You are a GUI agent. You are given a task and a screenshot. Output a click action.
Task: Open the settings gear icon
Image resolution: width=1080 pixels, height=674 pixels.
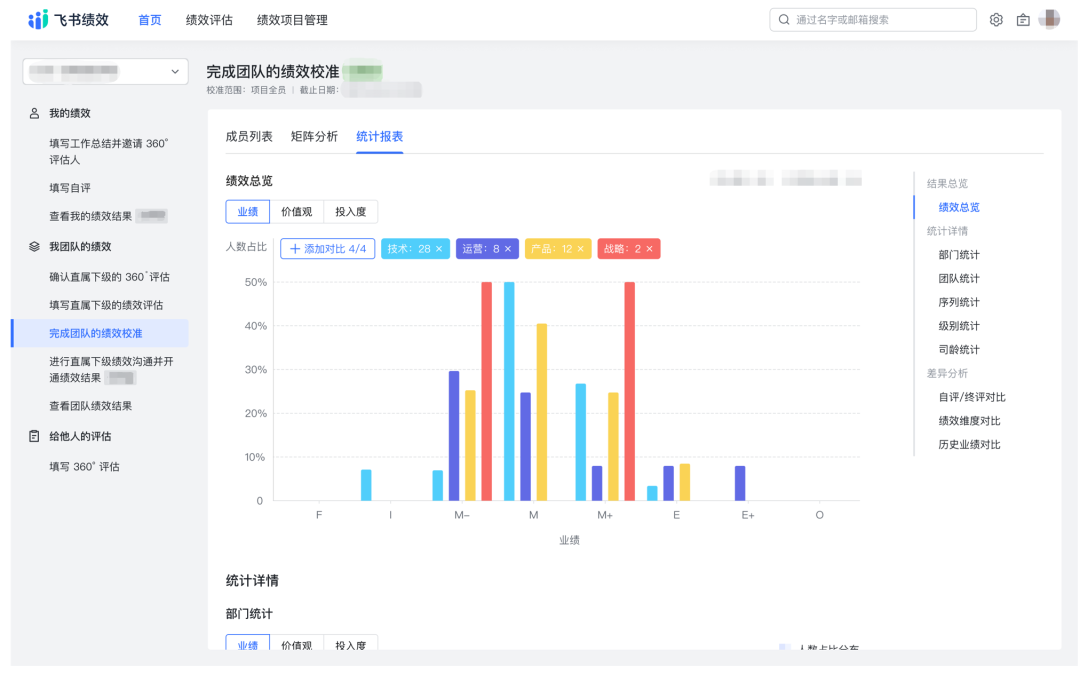996,19
